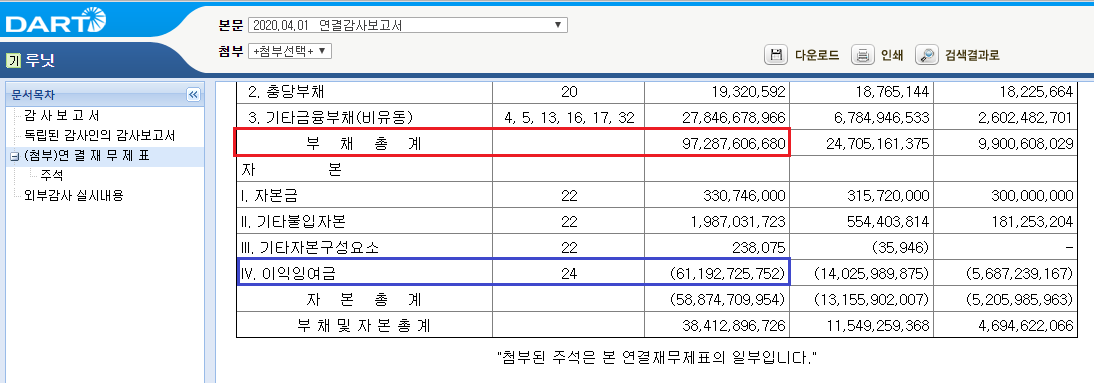Click the 자 본 section heading

tap(292, 170)
